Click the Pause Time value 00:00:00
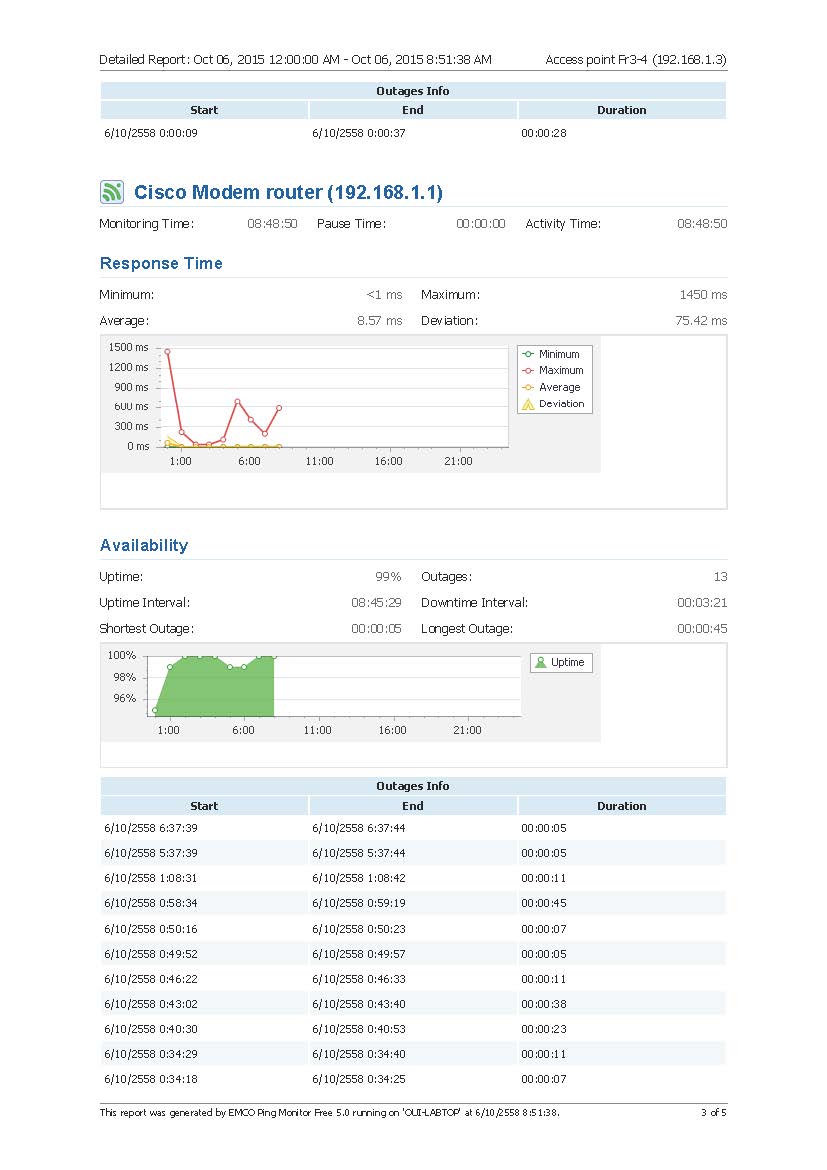Viewport: 827px width, 1170px height. [481, 224]
